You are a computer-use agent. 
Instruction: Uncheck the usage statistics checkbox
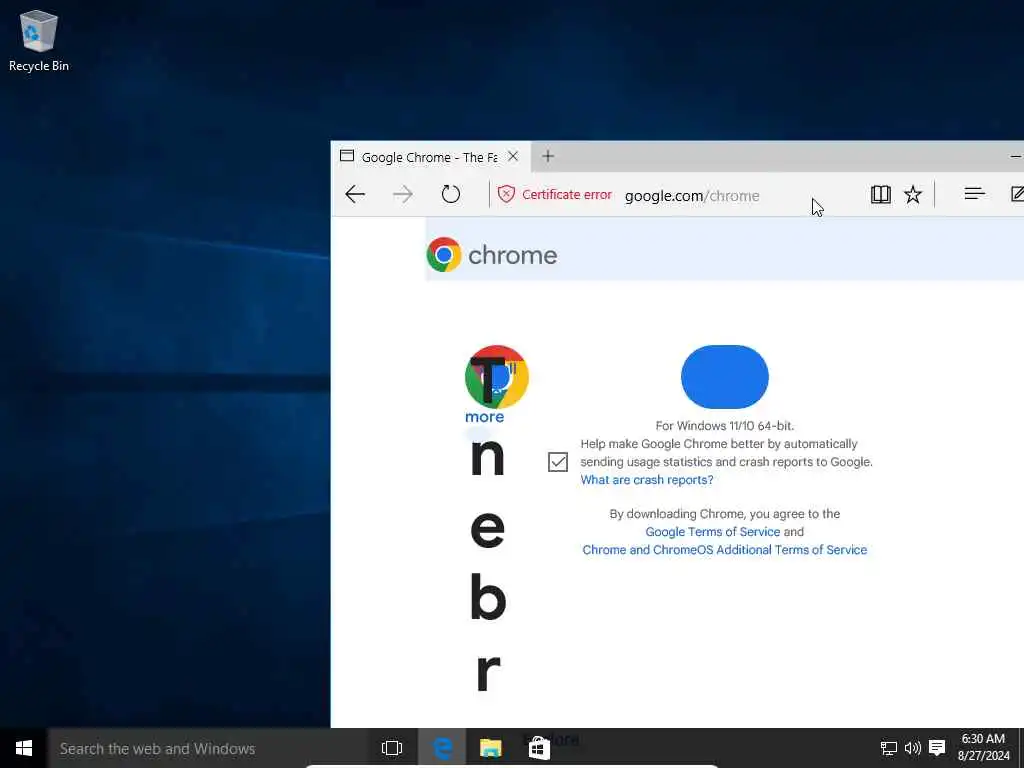(x=558, y=462)
